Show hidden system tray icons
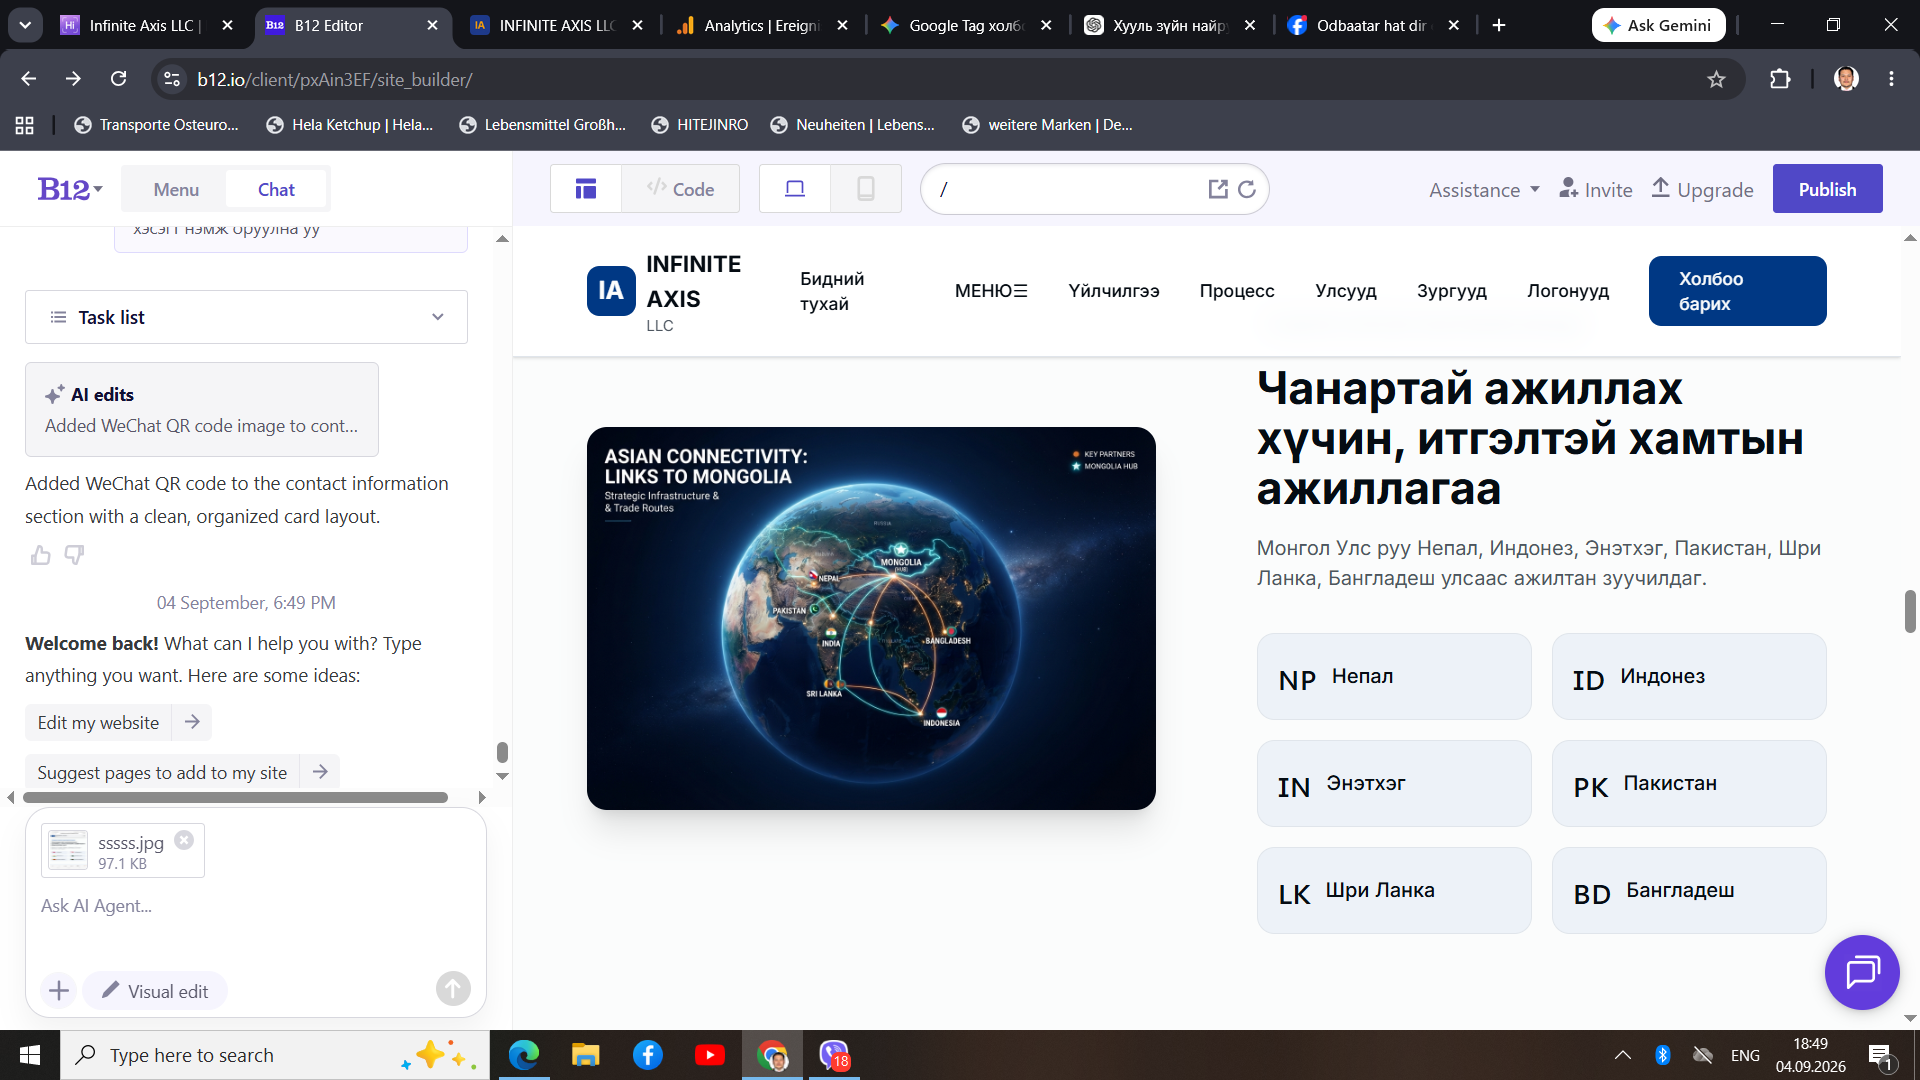The height and width of the screenshot is (1080, 1920). pyautogui.click(x=1623, y=1055)
